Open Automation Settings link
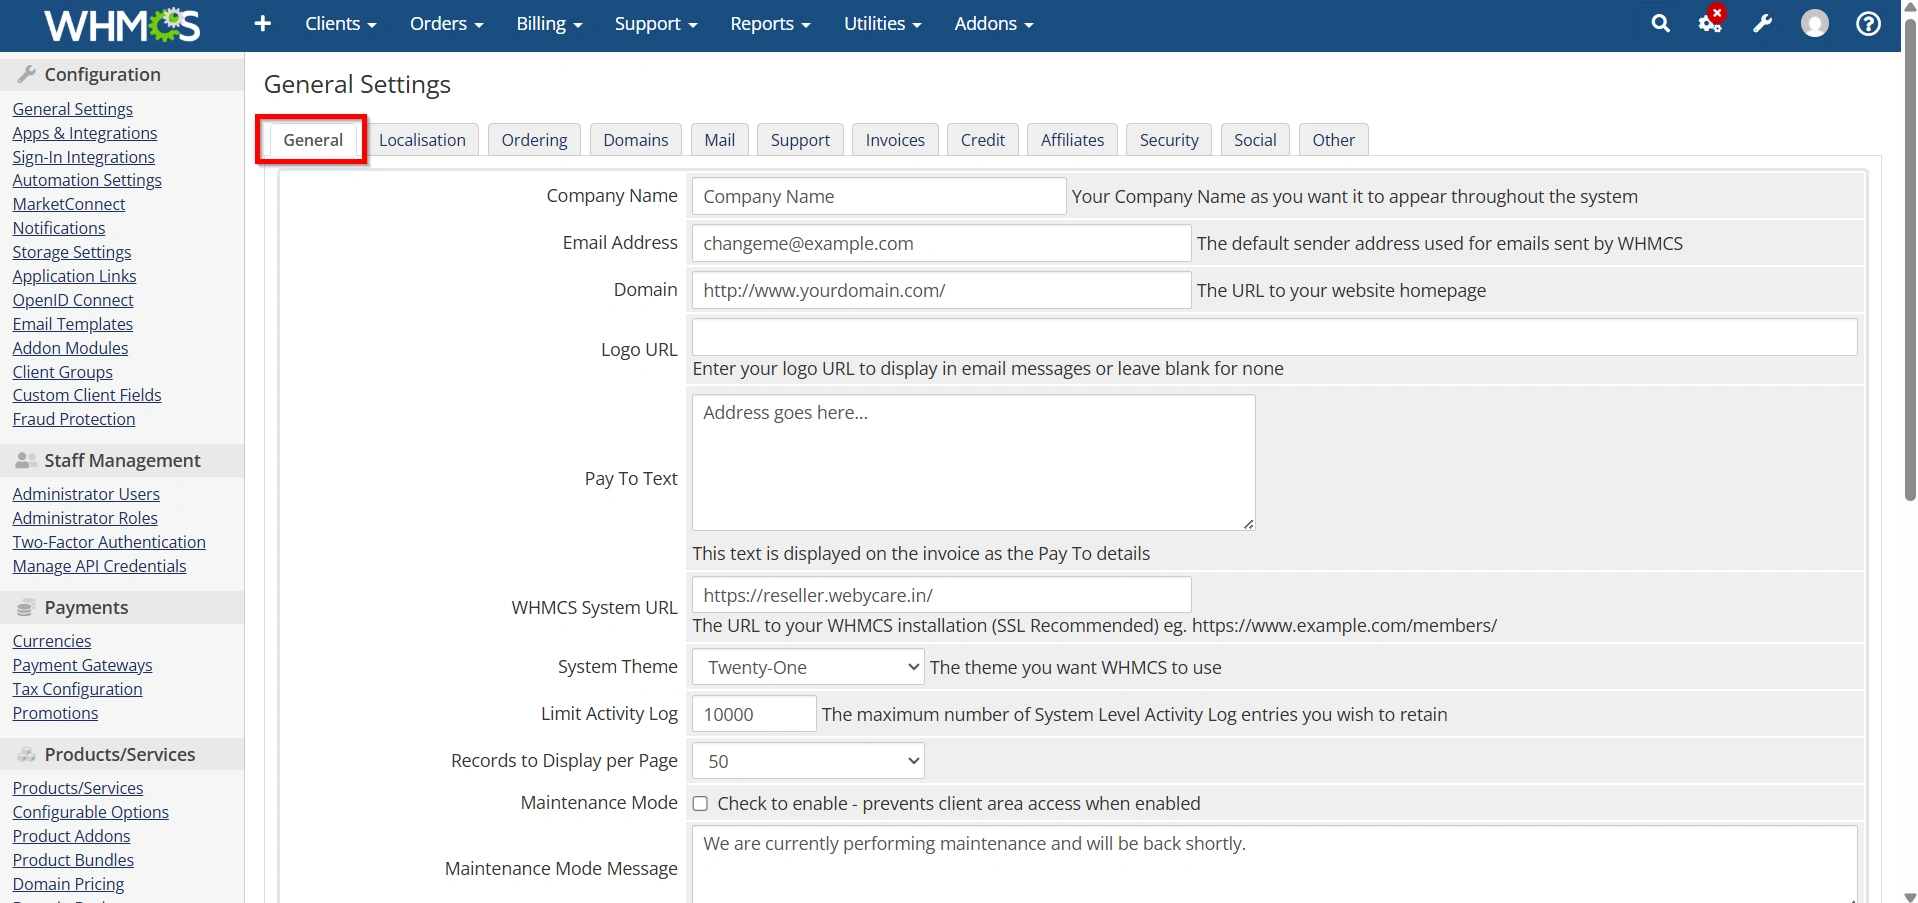Image resolution: width=1918 pixels, height=903 pixels. tap(87, 180)
